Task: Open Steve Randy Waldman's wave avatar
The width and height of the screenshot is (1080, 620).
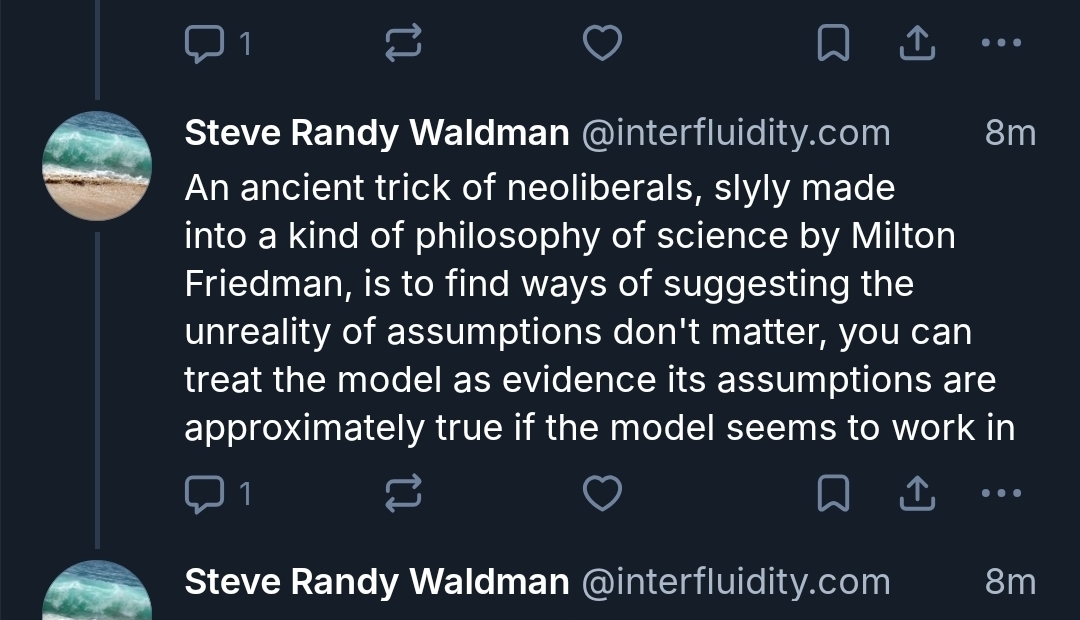Action: click(97, 165)
